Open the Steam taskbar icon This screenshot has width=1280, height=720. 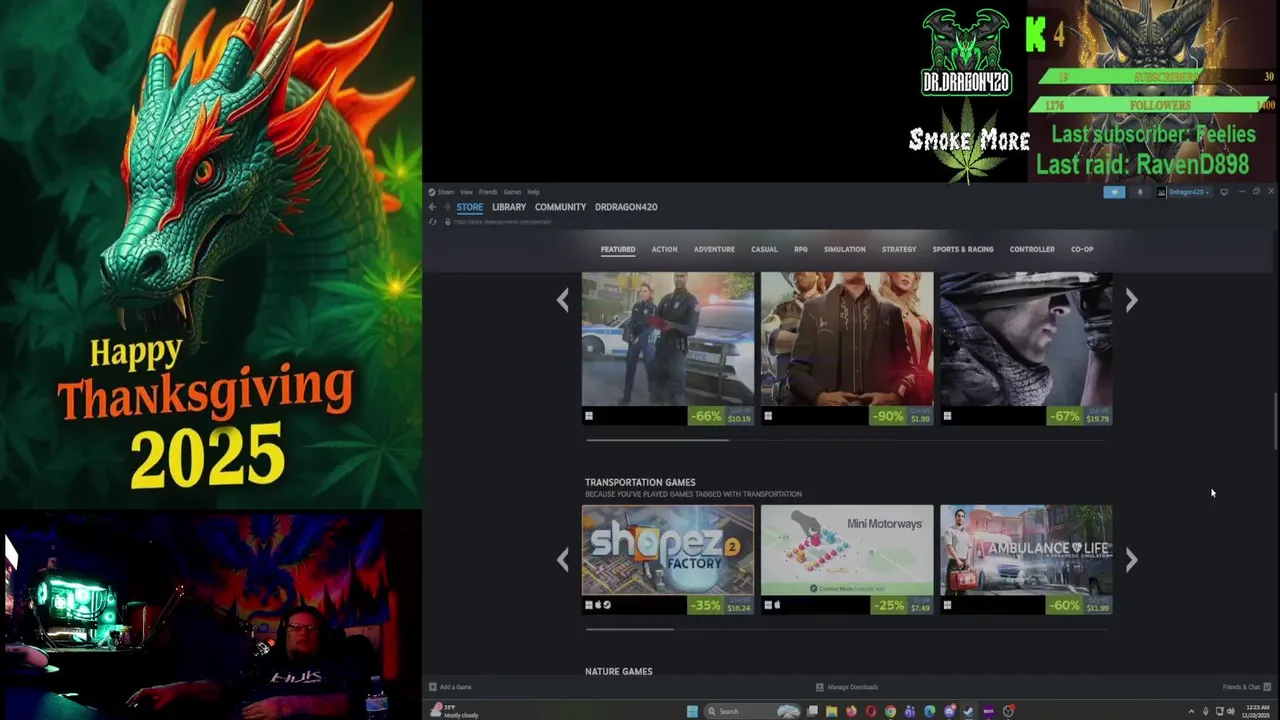click(x=969, y=711)
